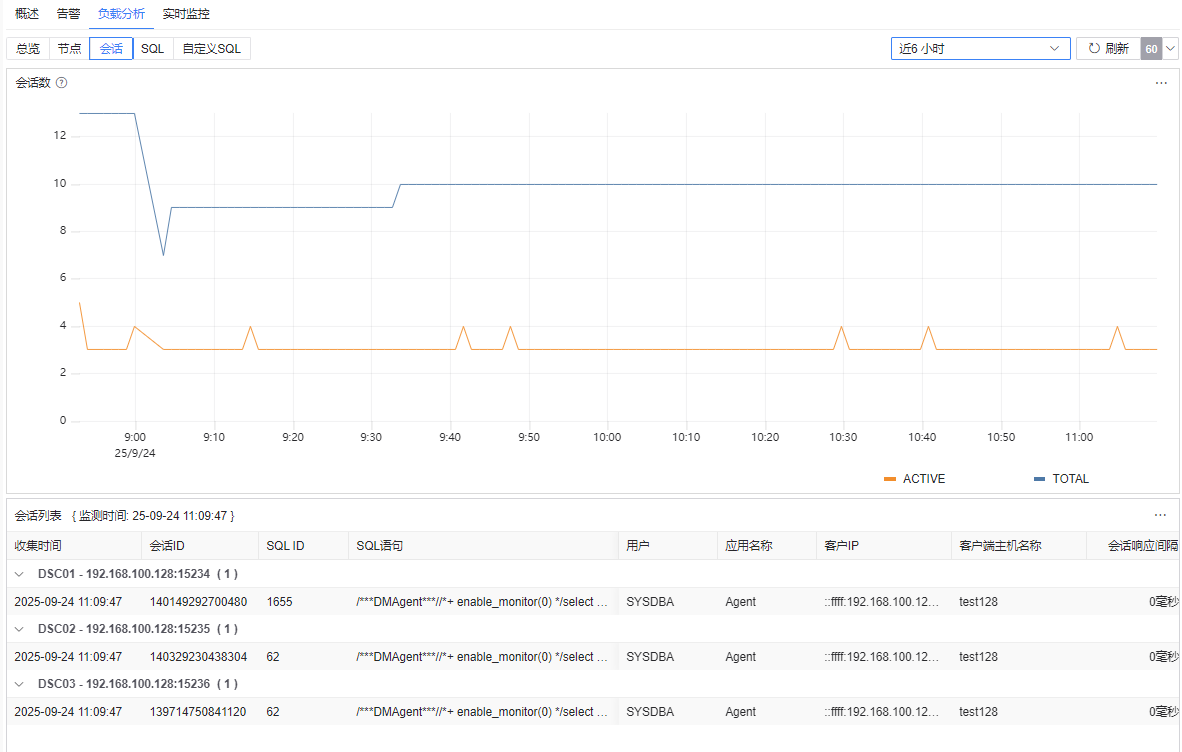
Task: Click the SQL statement in session 140149292700480 row
Action: [x=482, y=602]
